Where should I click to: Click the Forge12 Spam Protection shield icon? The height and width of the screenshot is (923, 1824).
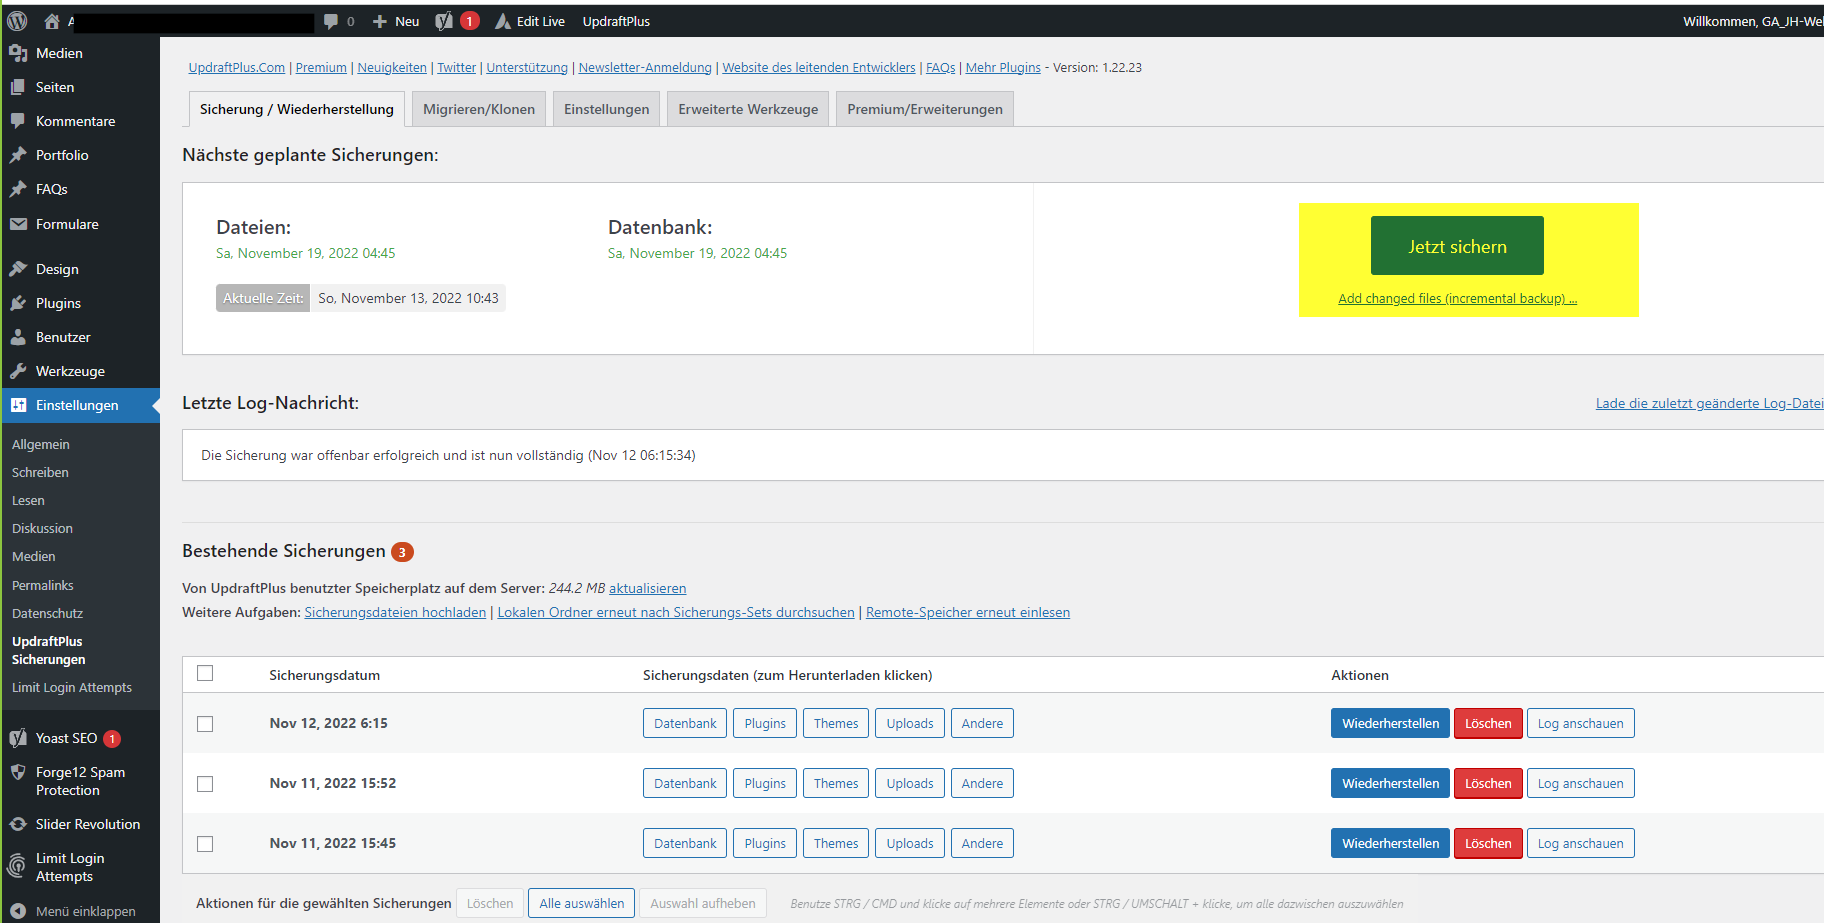point(18,772)
